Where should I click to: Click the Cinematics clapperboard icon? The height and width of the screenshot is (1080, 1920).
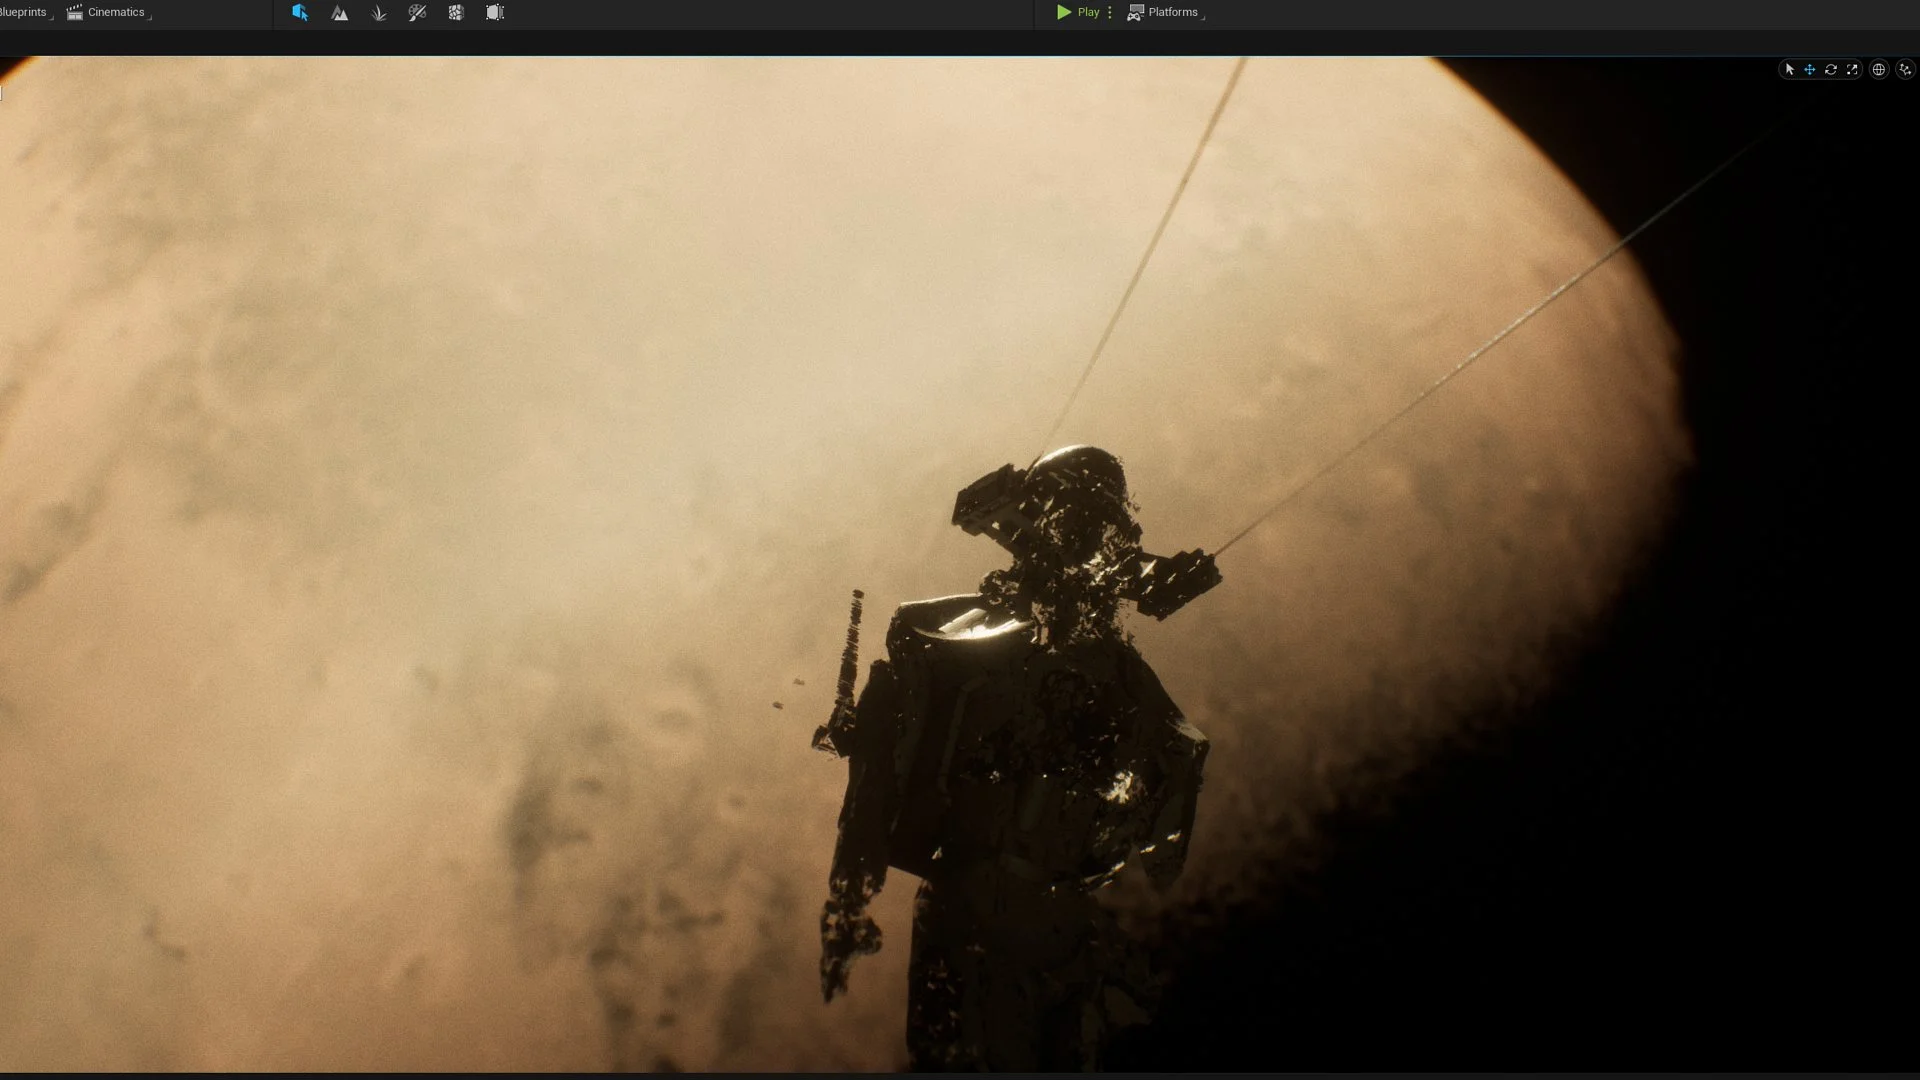coord(74,13)
